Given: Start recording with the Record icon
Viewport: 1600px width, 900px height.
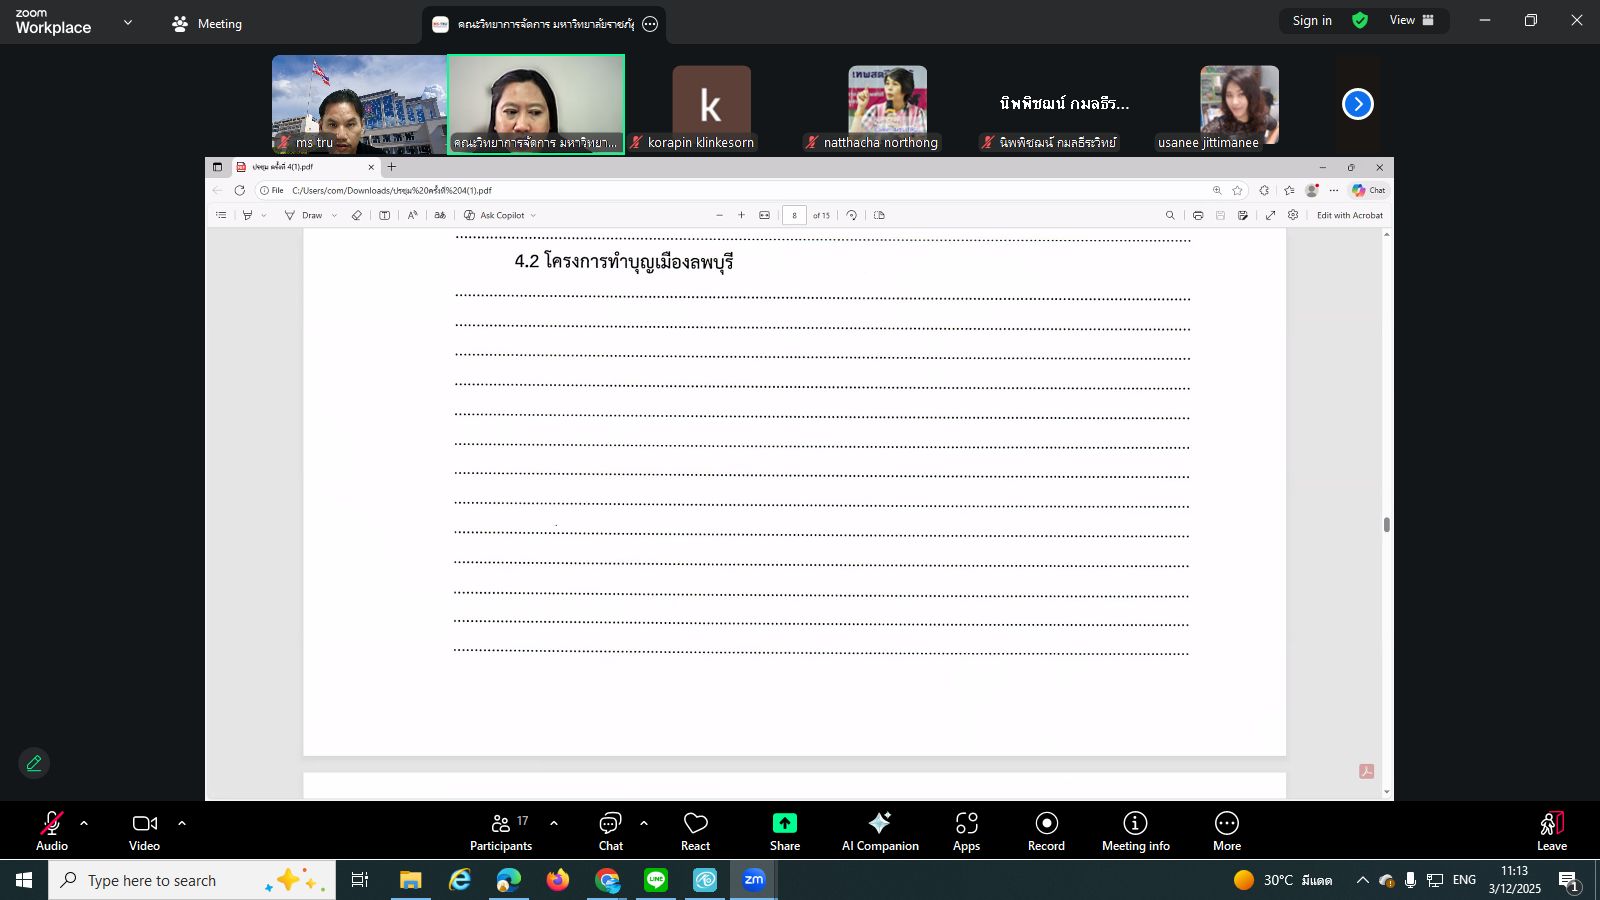Looking at the screenshot, I should click(1046, 823).
